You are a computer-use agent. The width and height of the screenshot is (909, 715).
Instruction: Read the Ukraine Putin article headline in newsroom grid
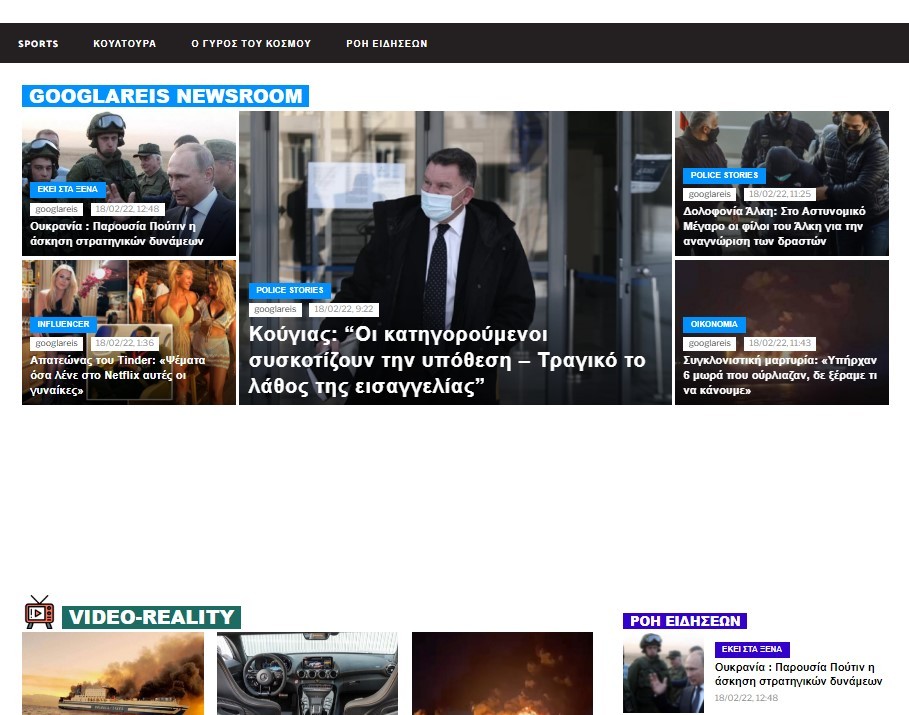coord(117,233)
